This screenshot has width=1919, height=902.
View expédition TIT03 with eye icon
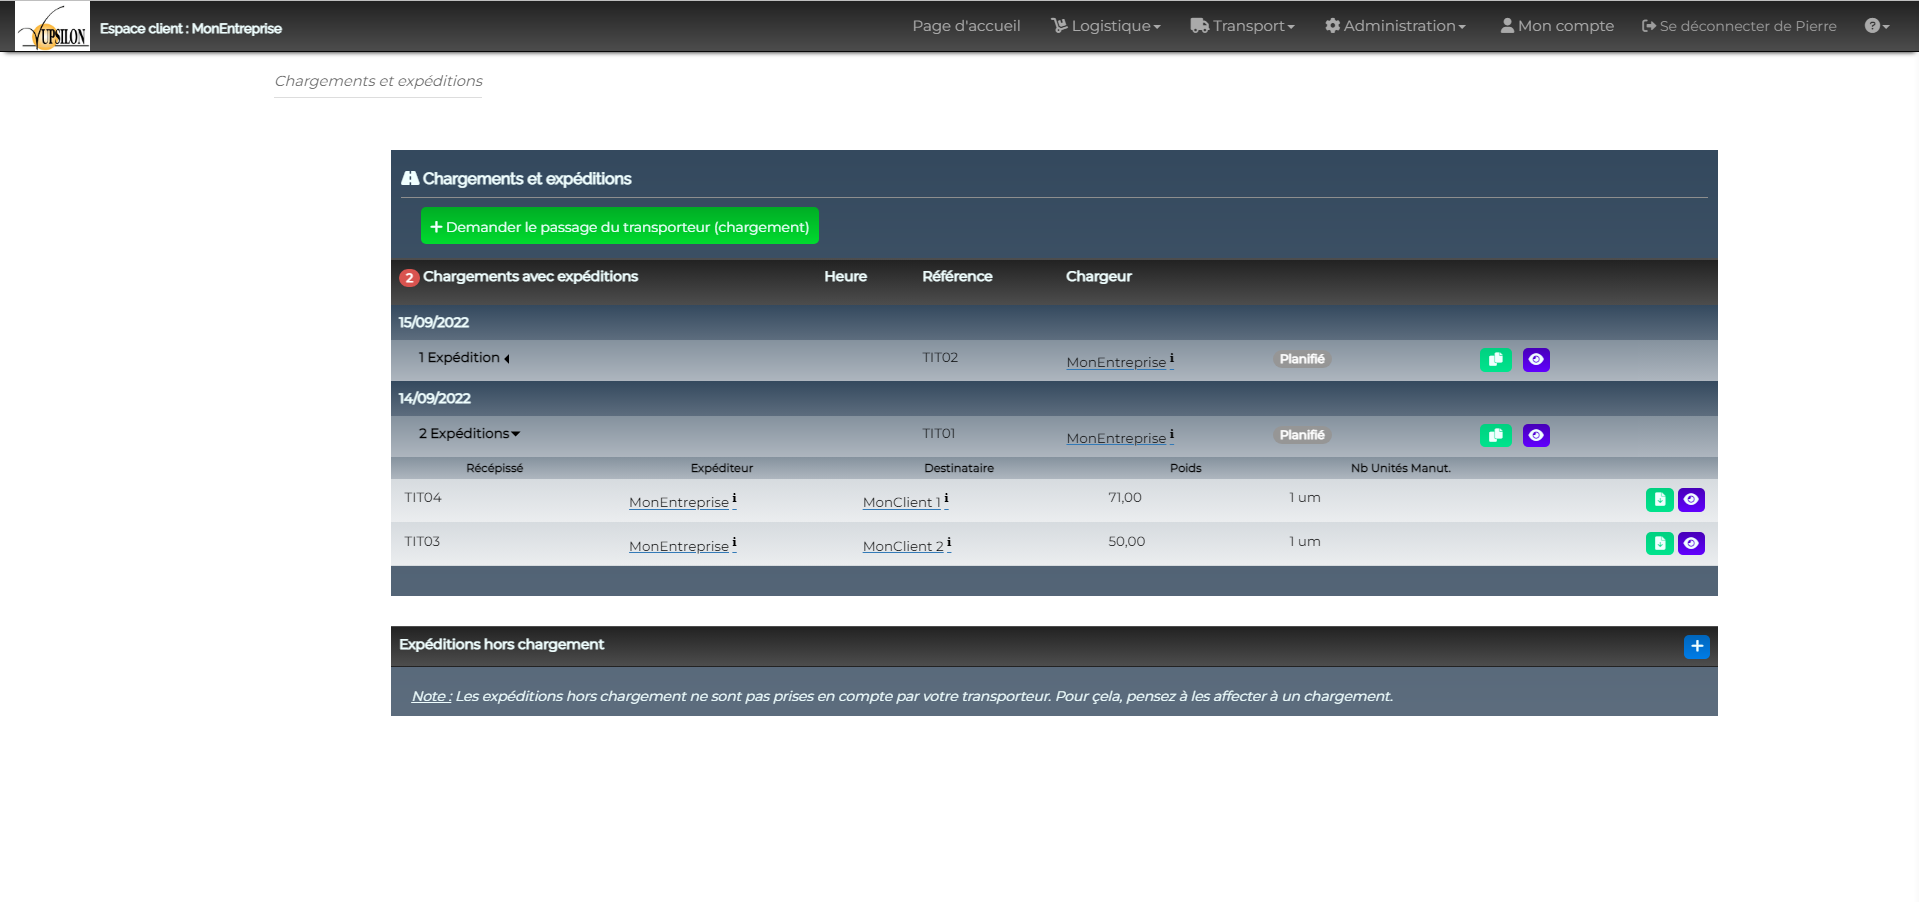tap(1691, 543)
